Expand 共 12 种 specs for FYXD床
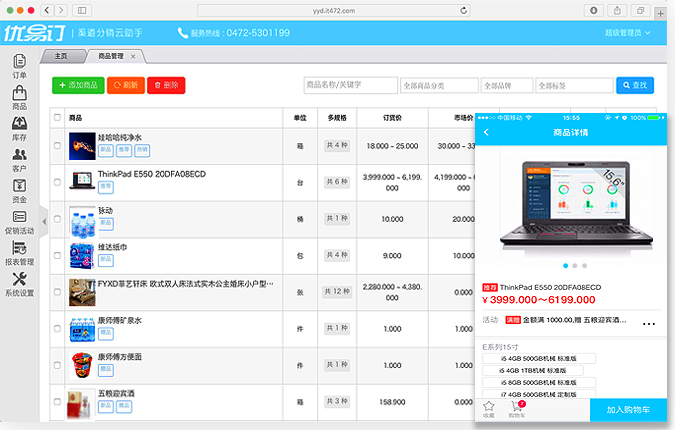Screen dimensions: 675x430 (x=337, y=292)
